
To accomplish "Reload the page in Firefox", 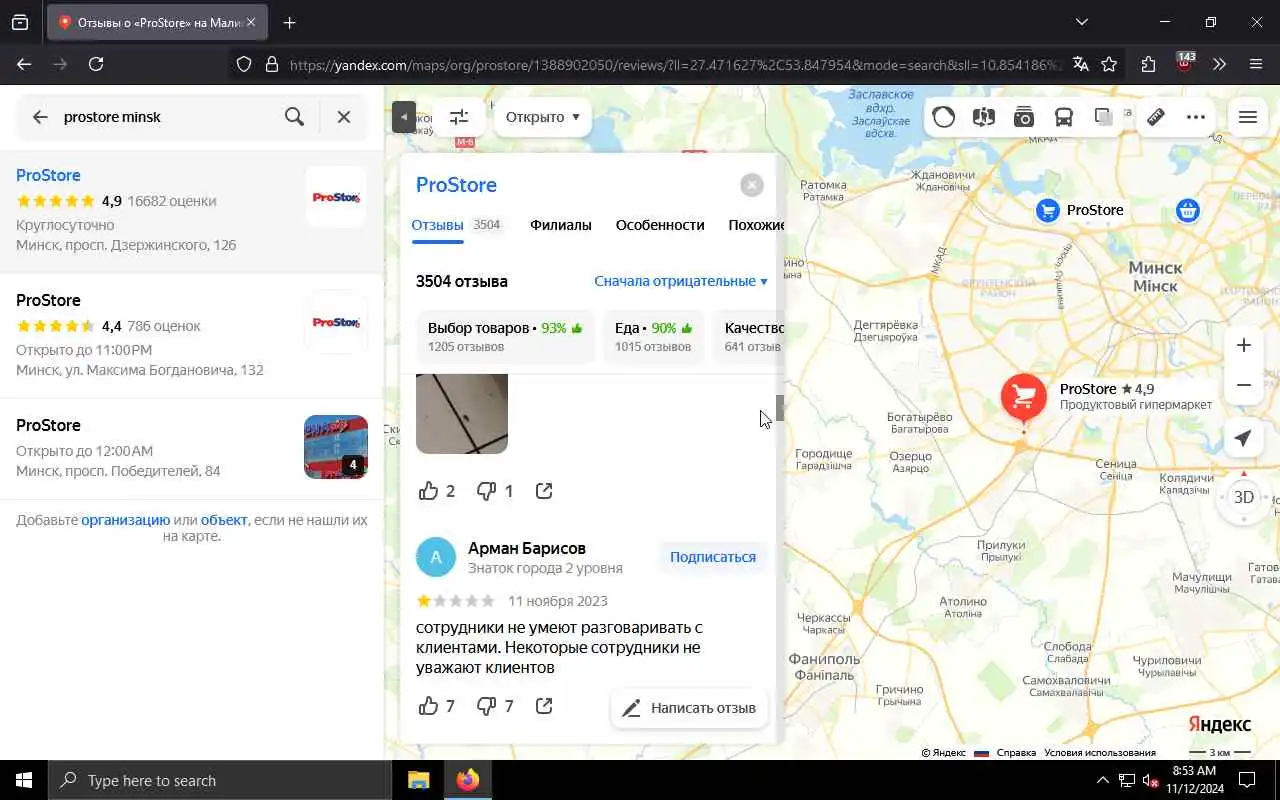I will tap(96, 64).
